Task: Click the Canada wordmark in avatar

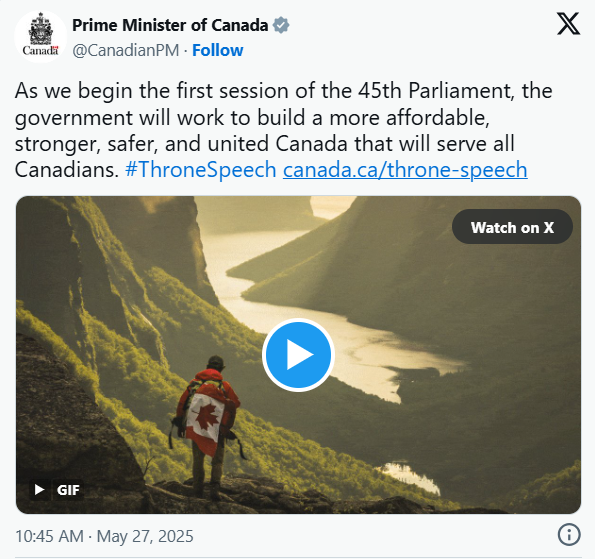Action: pos(40,50)
